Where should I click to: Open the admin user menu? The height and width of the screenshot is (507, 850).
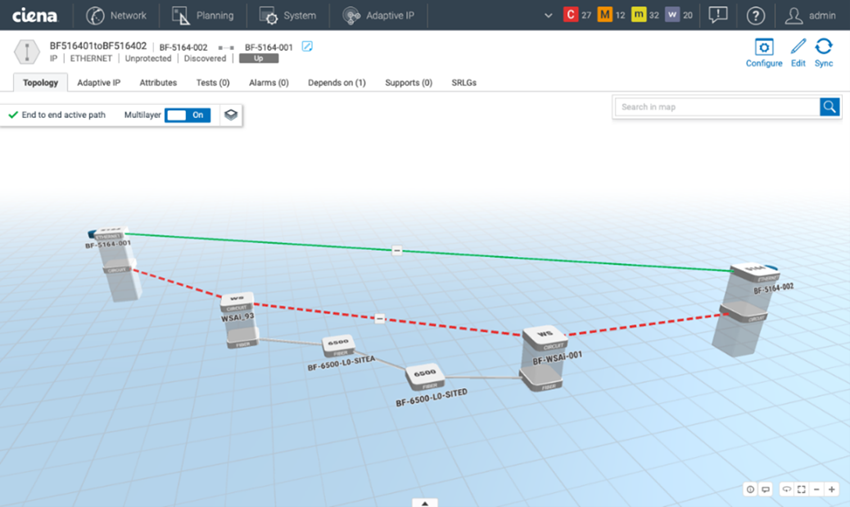coord(810,16)
